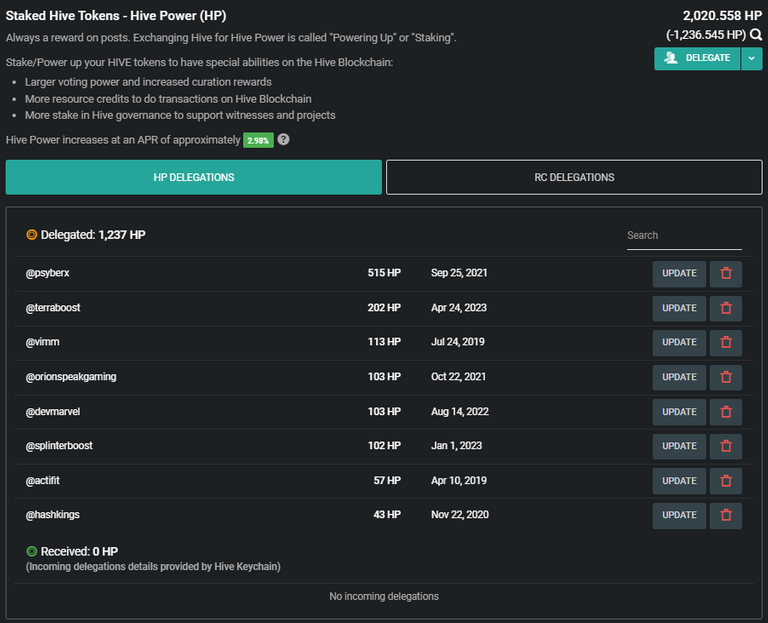Visit the @actifit account link
Viewport: 768px width, 623px height.
click(43, 480)
